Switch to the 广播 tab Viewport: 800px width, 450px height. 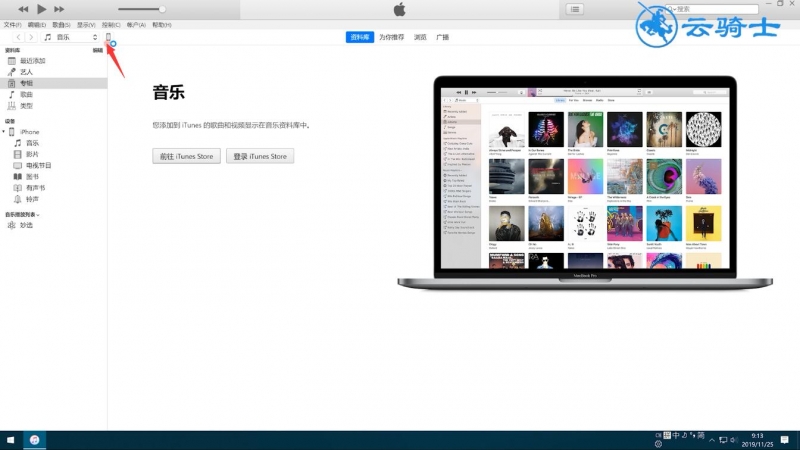(442, 37)
